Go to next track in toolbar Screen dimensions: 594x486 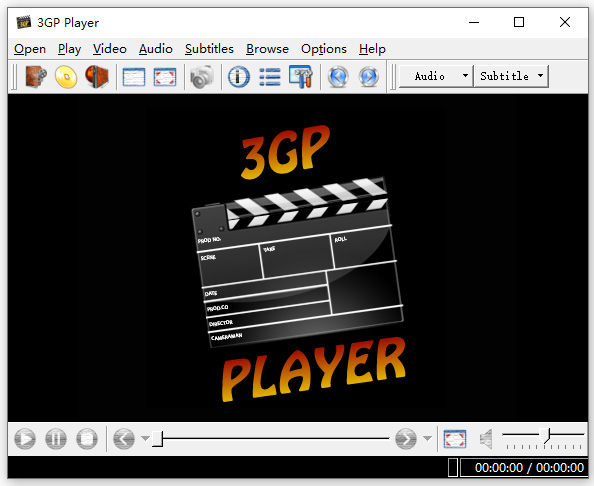coord(369,77)
